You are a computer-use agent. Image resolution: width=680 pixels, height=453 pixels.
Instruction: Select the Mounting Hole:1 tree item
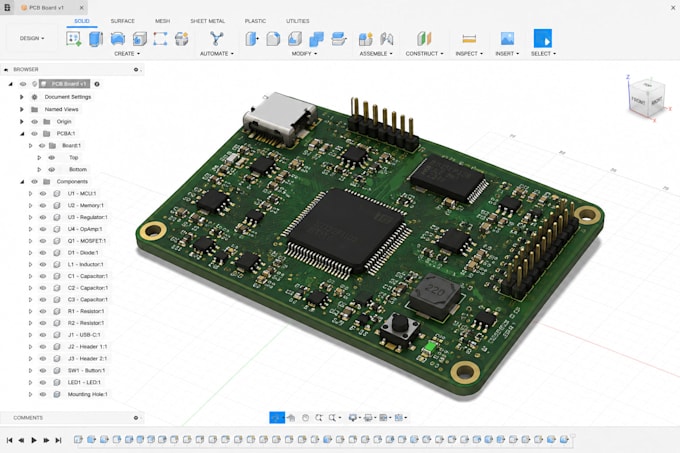(88, 394)
